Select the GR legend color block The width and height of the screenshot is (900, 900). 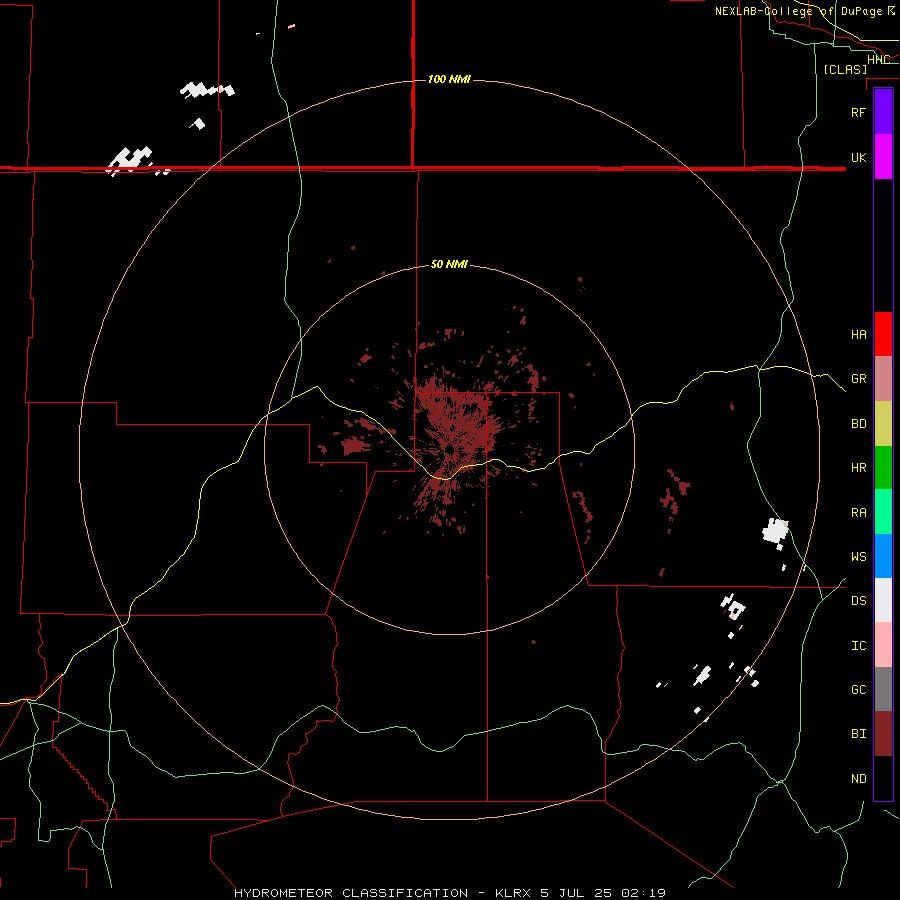883,379
